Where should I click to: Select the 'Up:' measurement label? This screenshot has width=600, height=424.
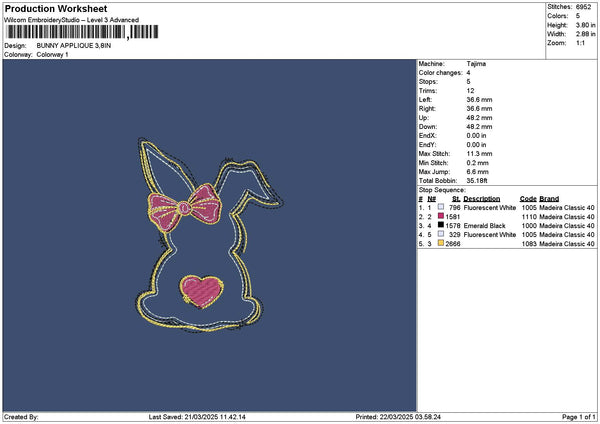tap(424, 118)
